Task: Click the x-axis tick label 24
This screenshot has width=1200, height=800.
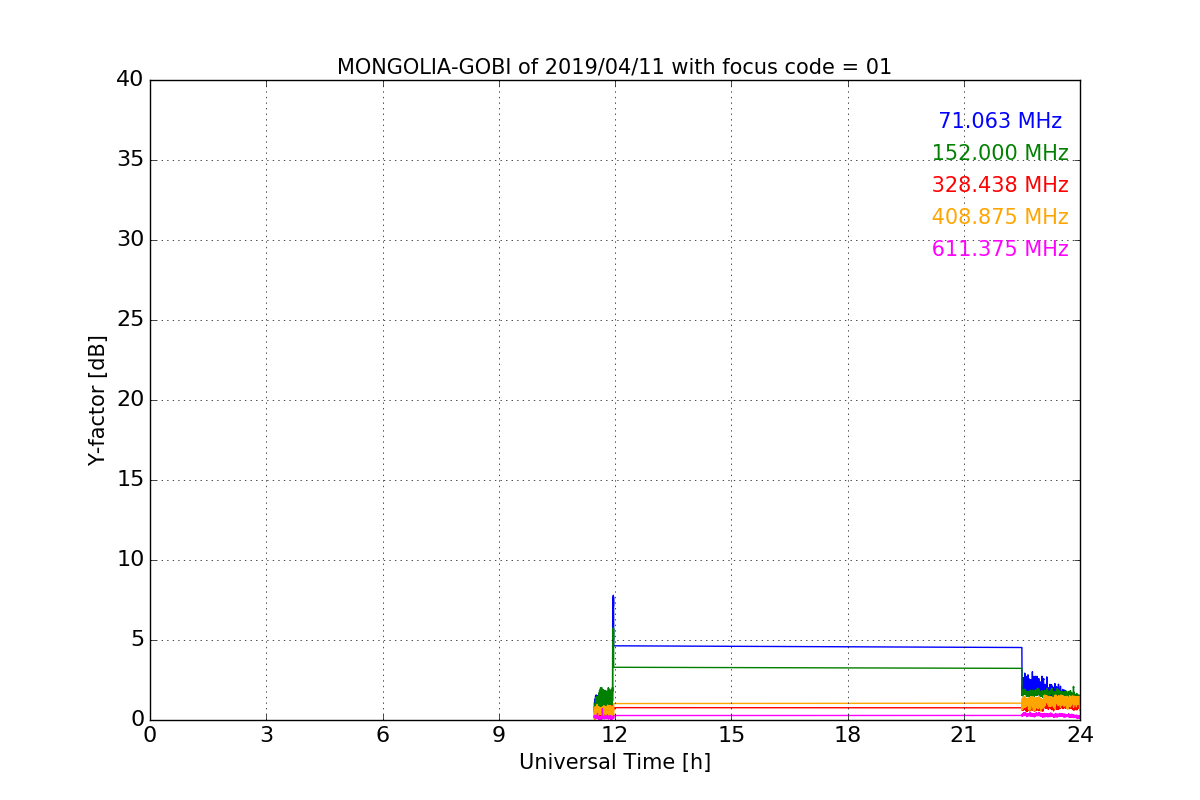Action: pos(1080,735)
